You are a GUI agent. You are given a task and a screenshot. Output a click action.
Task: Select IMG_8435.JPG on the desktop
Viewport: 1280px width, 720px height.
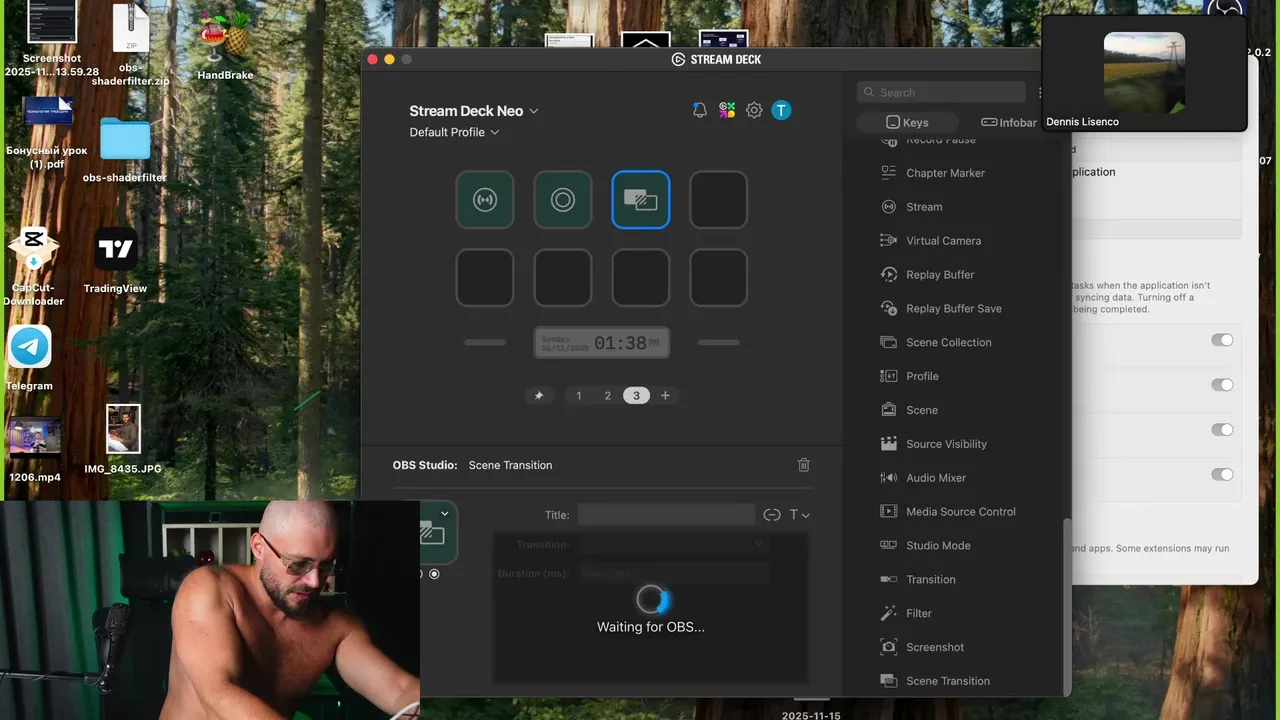(123, 440)
